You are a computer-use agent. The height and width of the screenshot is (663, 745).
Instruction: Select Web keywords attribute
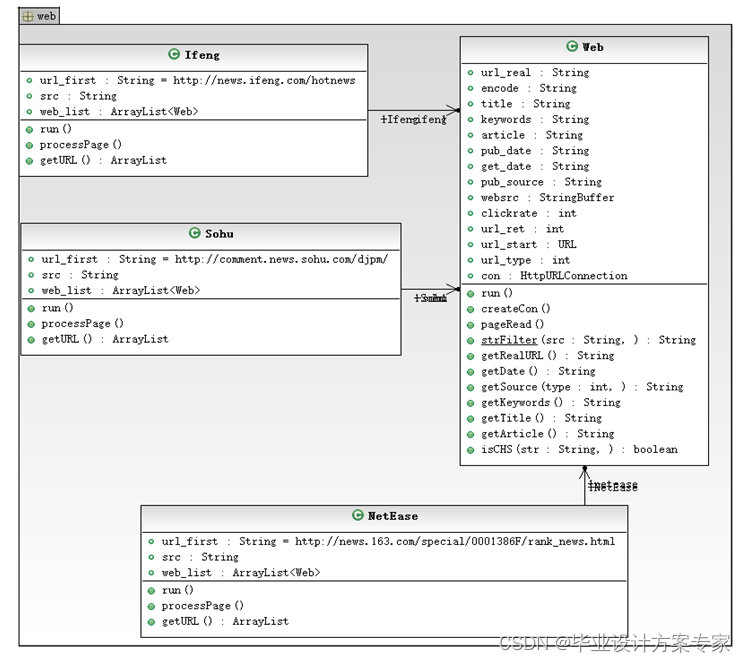(535, 120)
